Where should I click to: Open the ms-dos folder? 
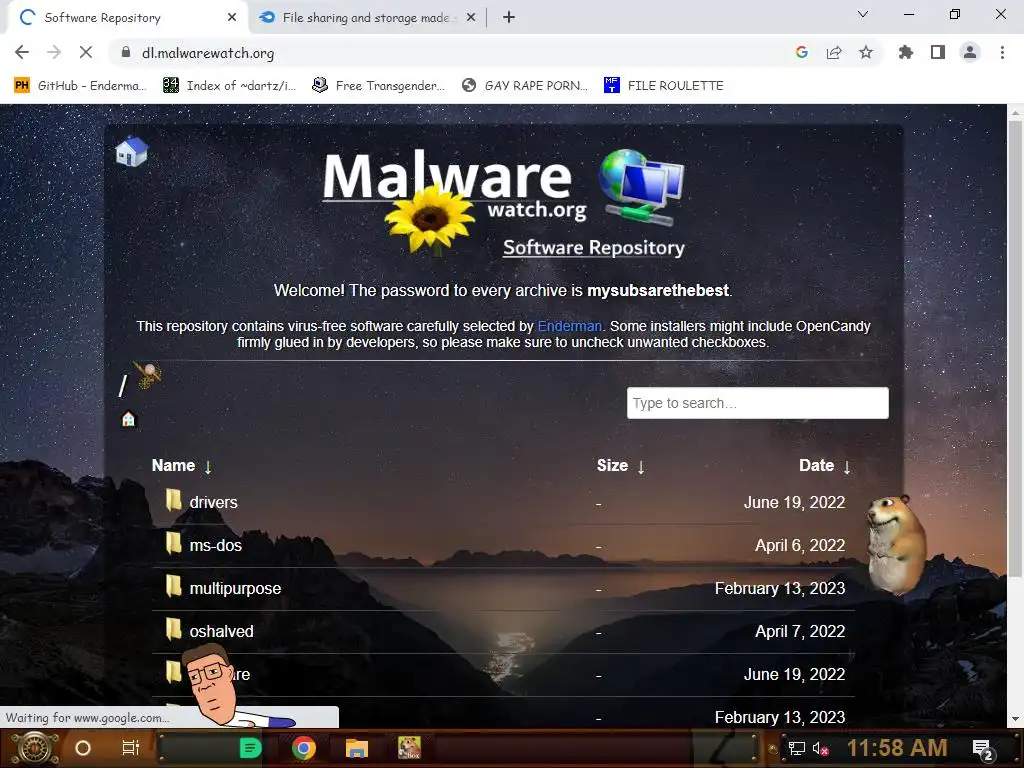coord(216,545)
